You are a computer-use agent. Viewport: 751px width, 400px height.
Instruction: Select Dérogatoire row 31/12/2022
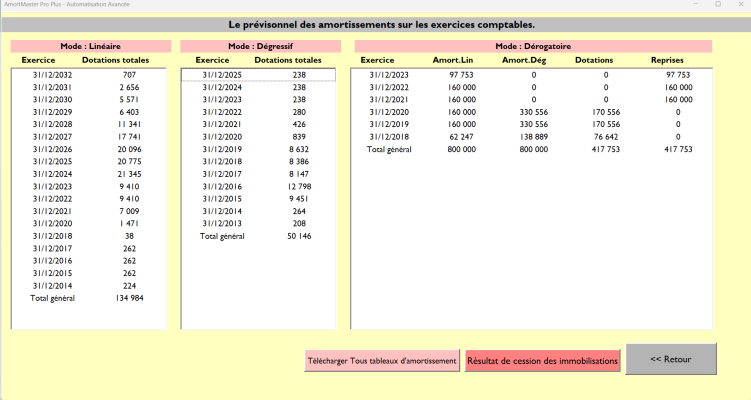tap(531, 87)
